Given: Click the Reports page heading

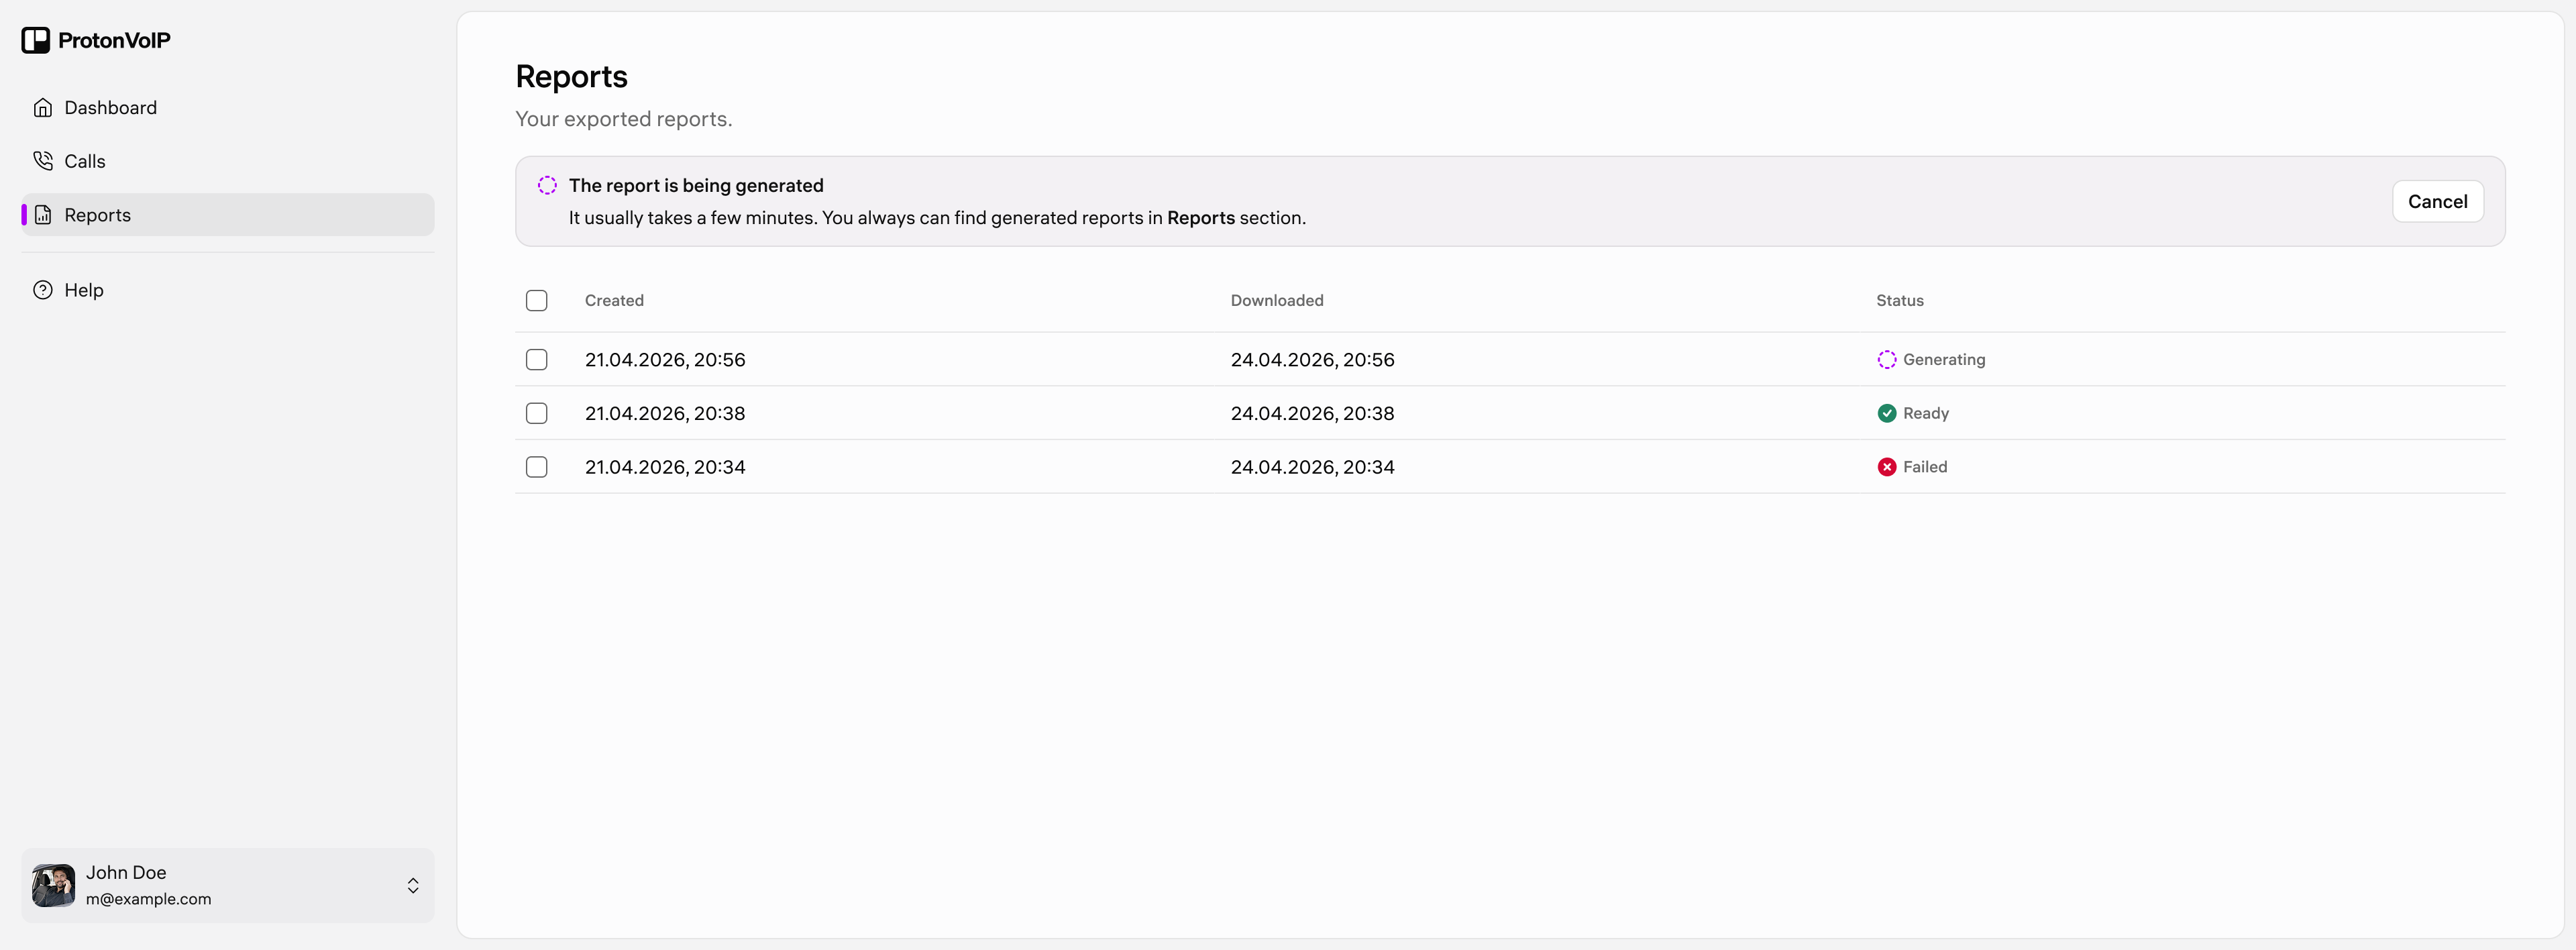Looking at the screenshot, I should [x=571, y=77].
